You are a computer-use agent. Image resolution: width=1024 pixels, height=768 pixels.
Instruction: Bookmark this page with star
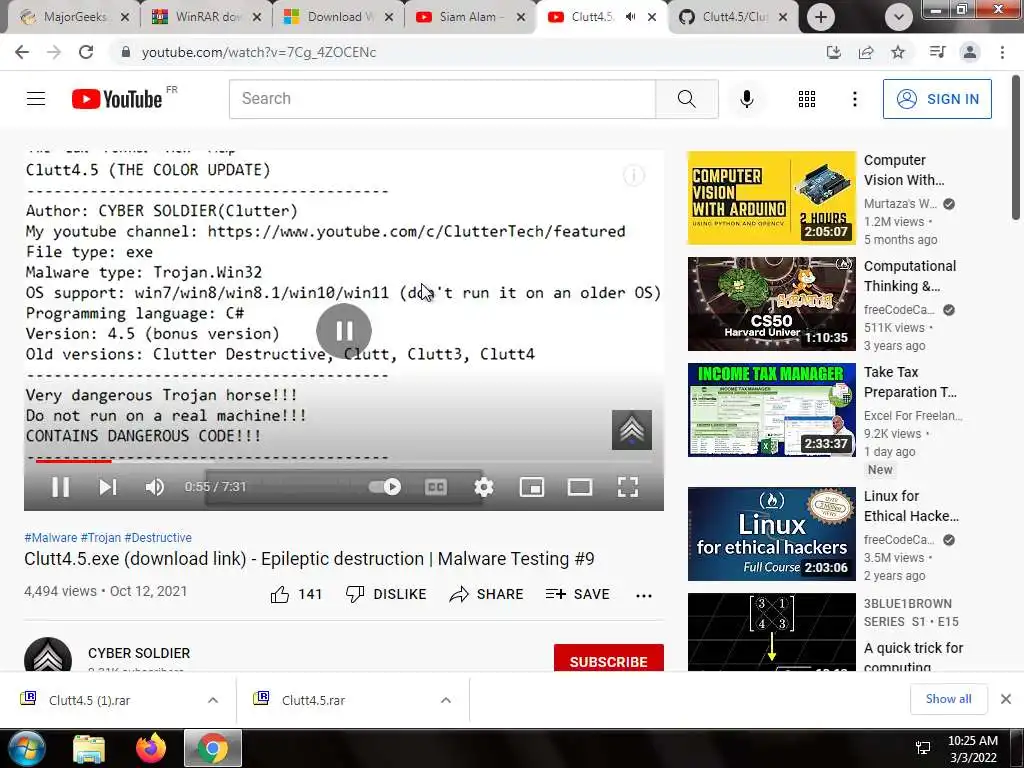(898, 52)
